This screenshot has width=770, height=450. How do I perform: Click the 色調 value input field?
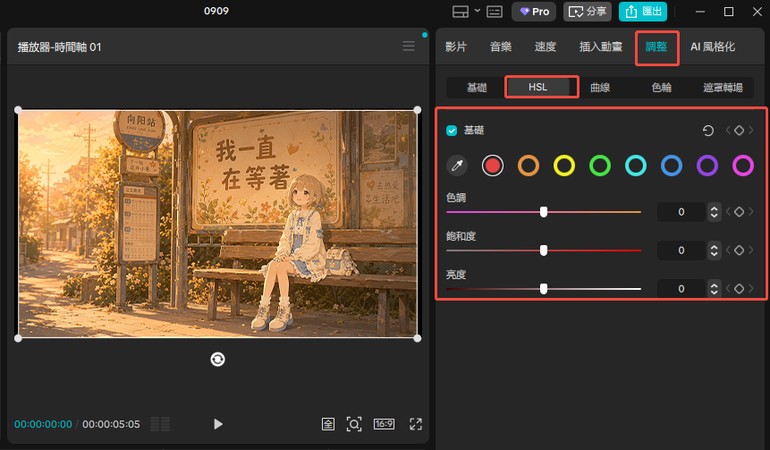tap(681, 212)
